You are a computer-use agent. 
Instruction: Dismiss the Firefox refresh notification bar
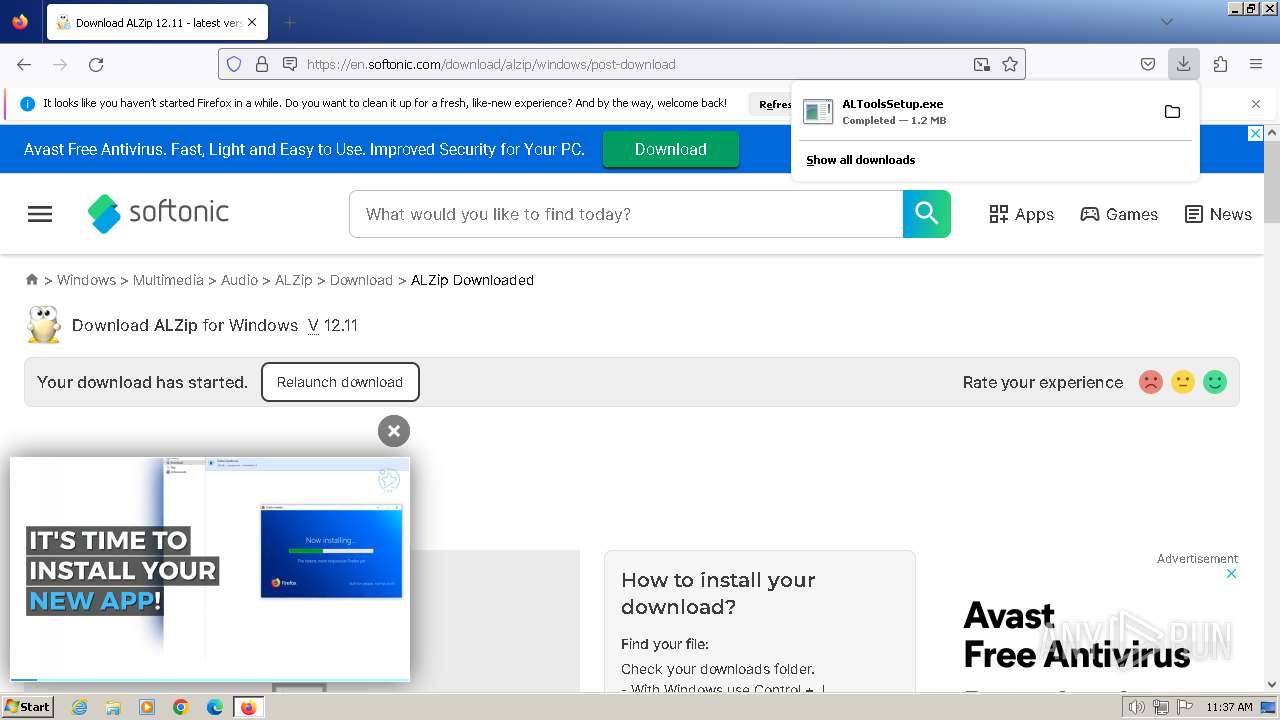tap(1256, 104)
